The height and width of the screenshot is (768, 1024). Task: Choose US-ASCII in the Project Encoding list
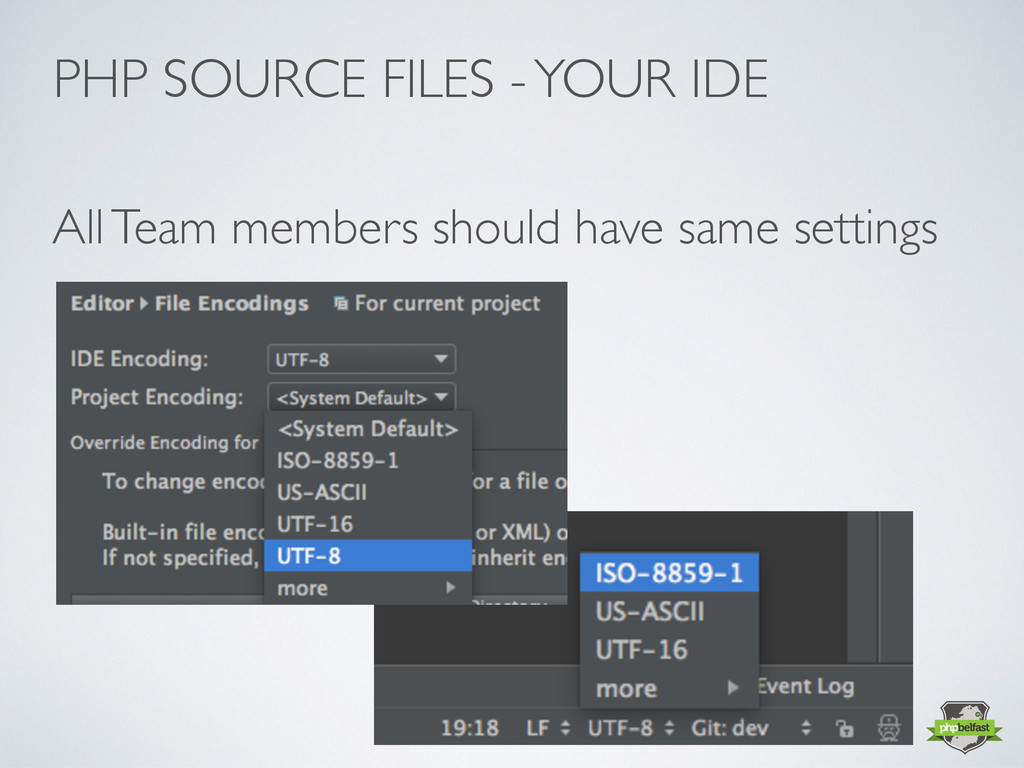coord(368,492)
